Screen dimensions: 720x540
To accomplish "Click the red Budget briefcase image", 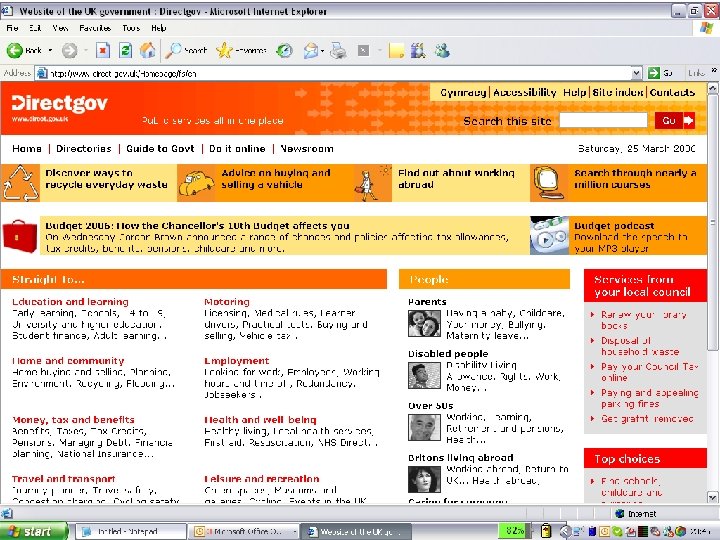I will (20, 236).
